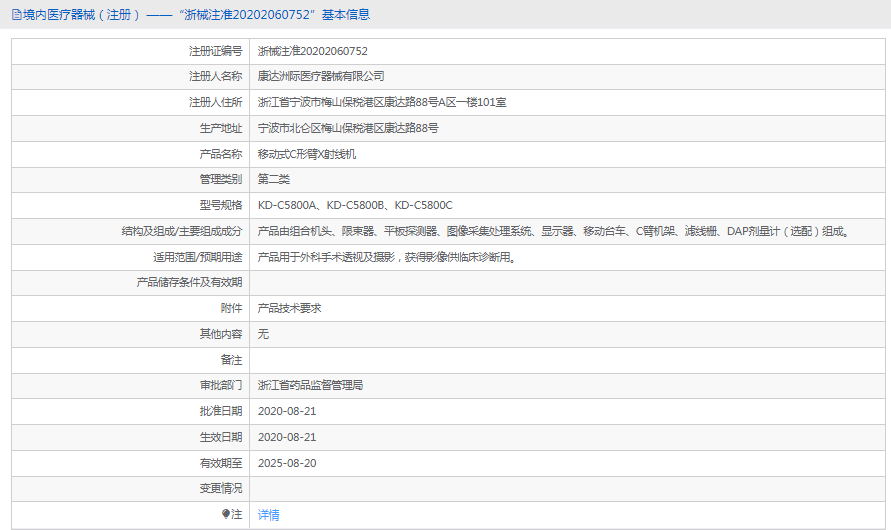Select the value 产品技术要求
891x530 pixels.
point(289,308)
